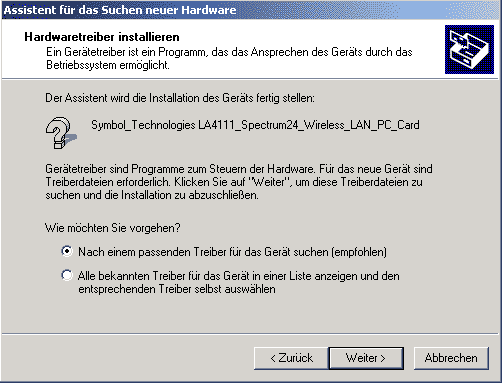Cancel the wizard with Abbrechen
This screenshot has width=502, height=383.
coord(451,358)
